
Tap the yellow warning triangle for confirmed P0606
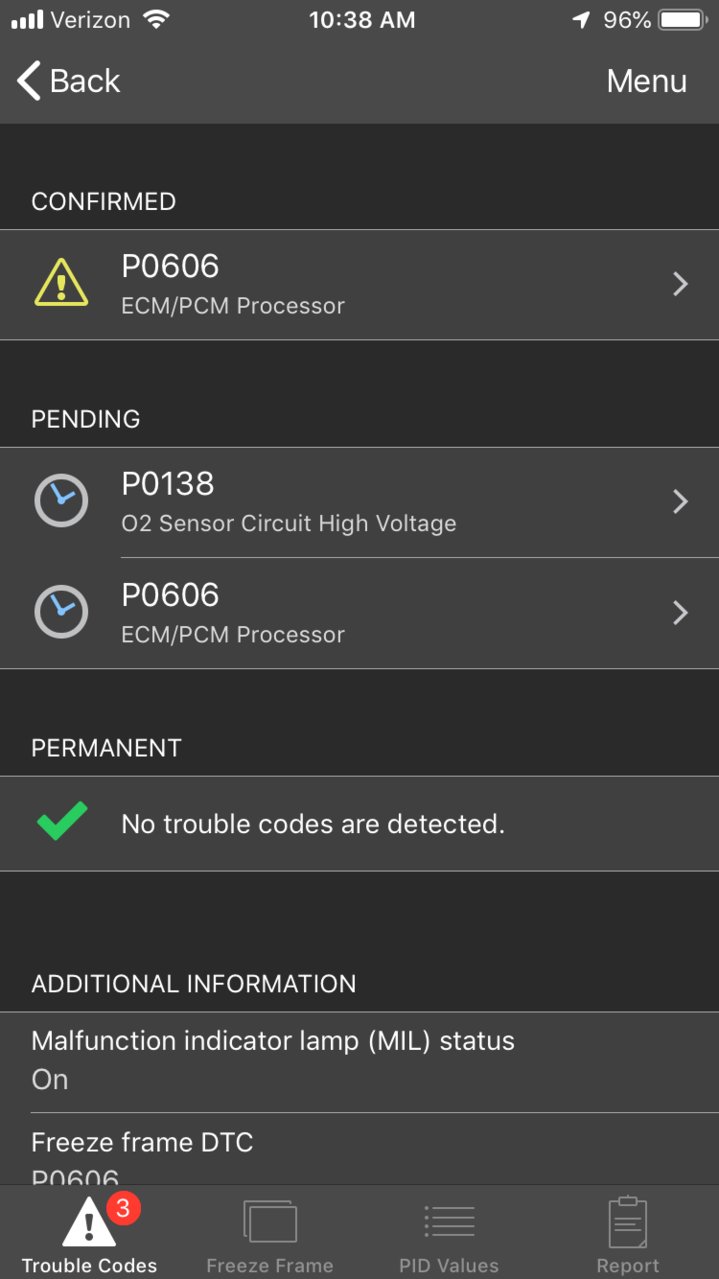(x=61, y=283)
